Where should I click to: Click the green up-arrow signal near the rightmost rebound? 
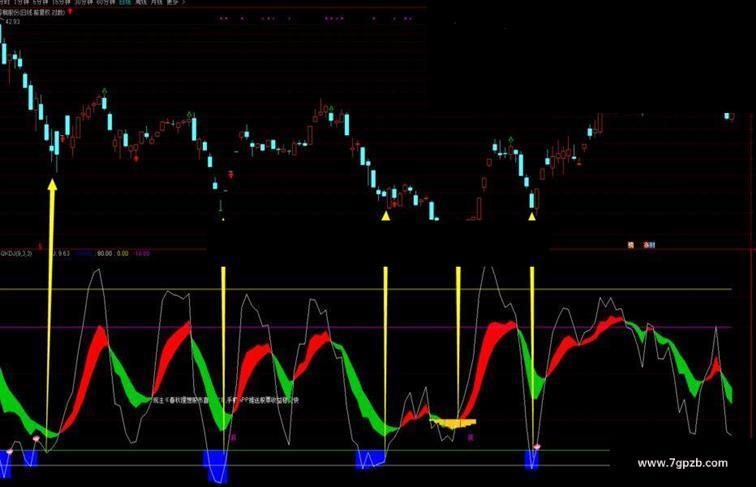point(511,140)
